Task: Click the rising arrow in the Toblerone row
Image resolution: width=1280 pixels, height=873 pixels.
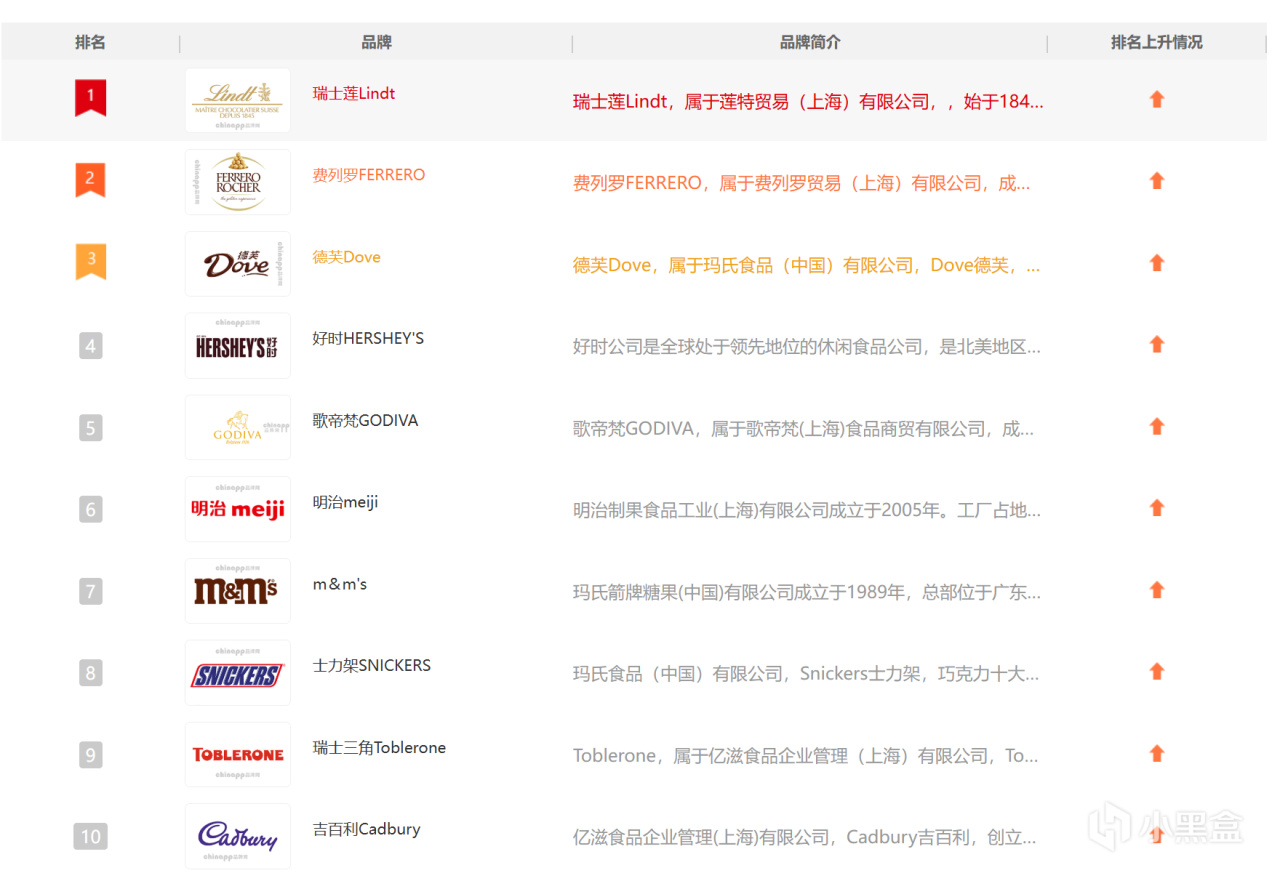Action: (1157, 754)
